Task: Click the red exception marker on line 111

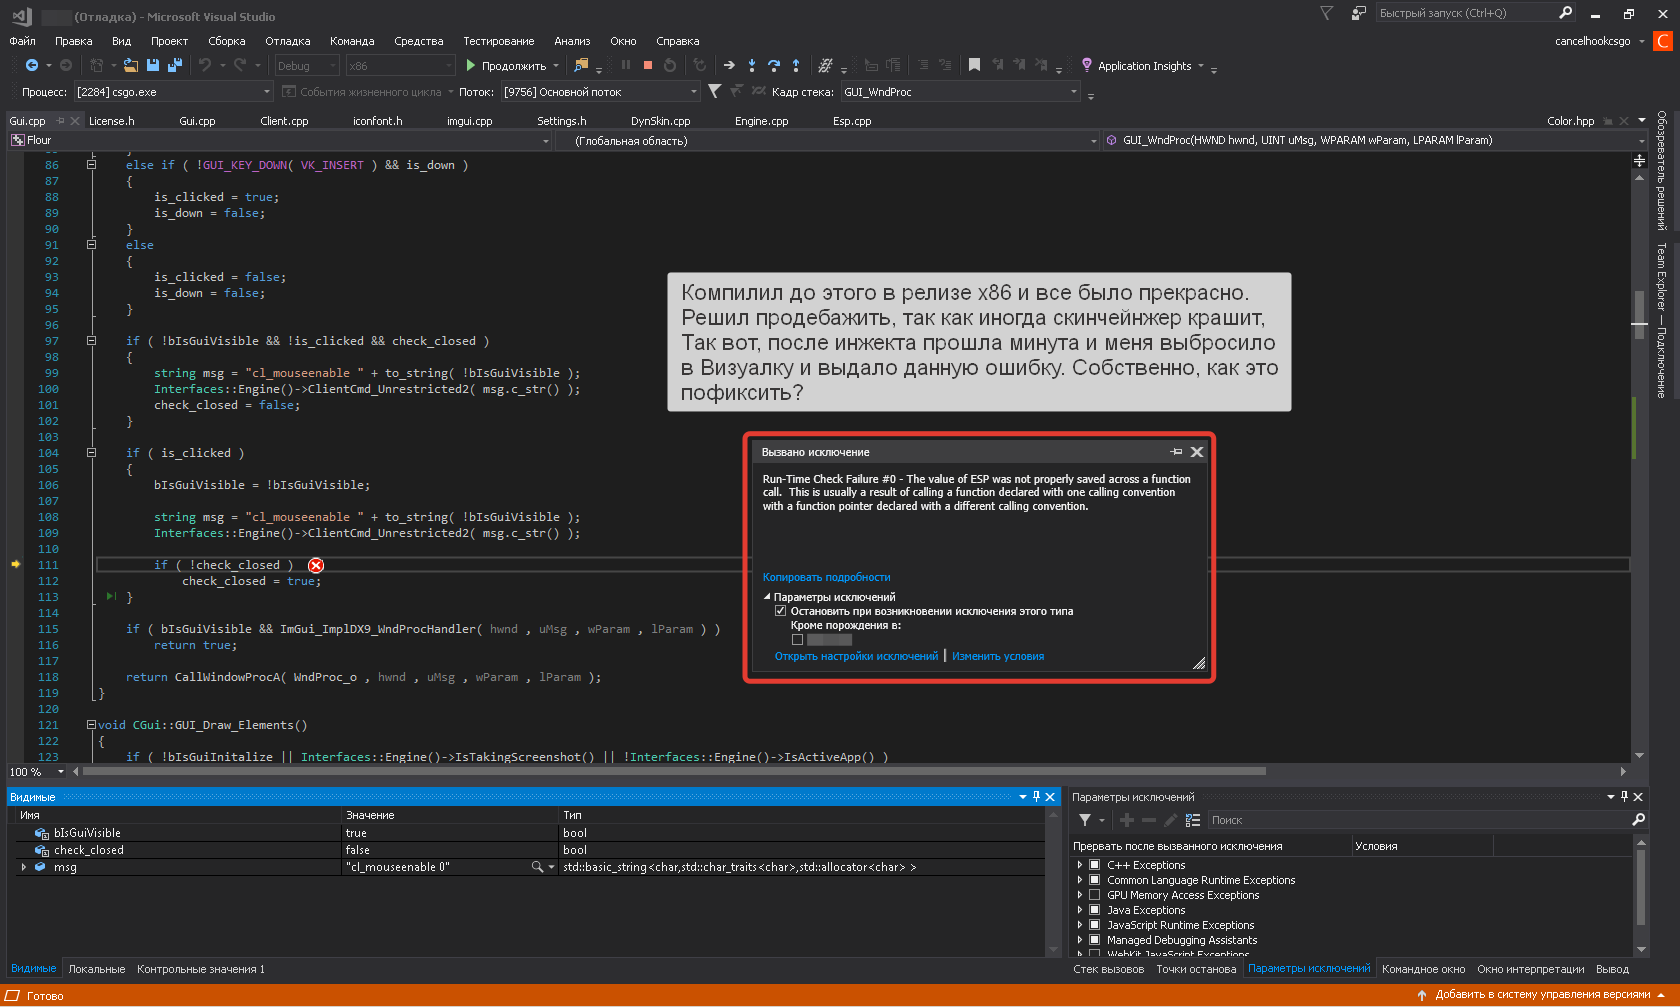Action: coord(316,566)
